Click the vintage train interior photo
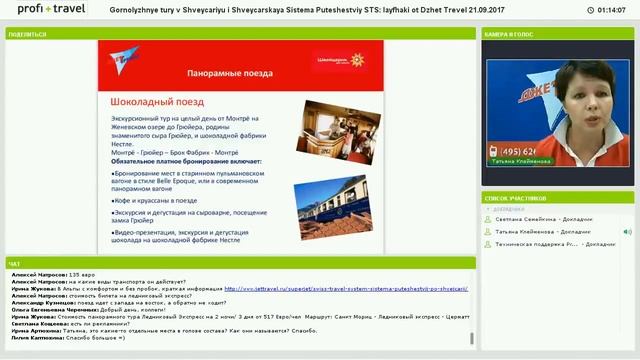This screenshot has width=640, height=360. (338, 132)
